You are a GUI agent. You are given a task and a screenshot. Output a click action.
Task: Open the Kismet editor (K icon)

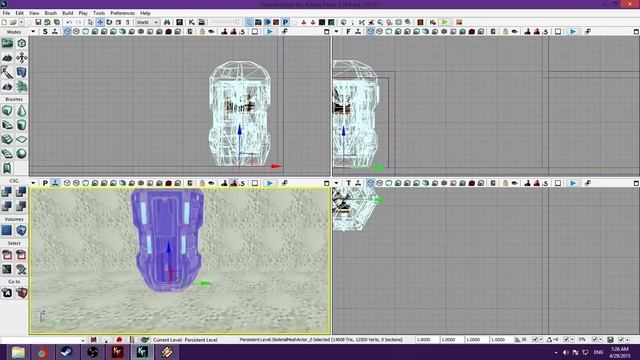[x=191, y=22]
